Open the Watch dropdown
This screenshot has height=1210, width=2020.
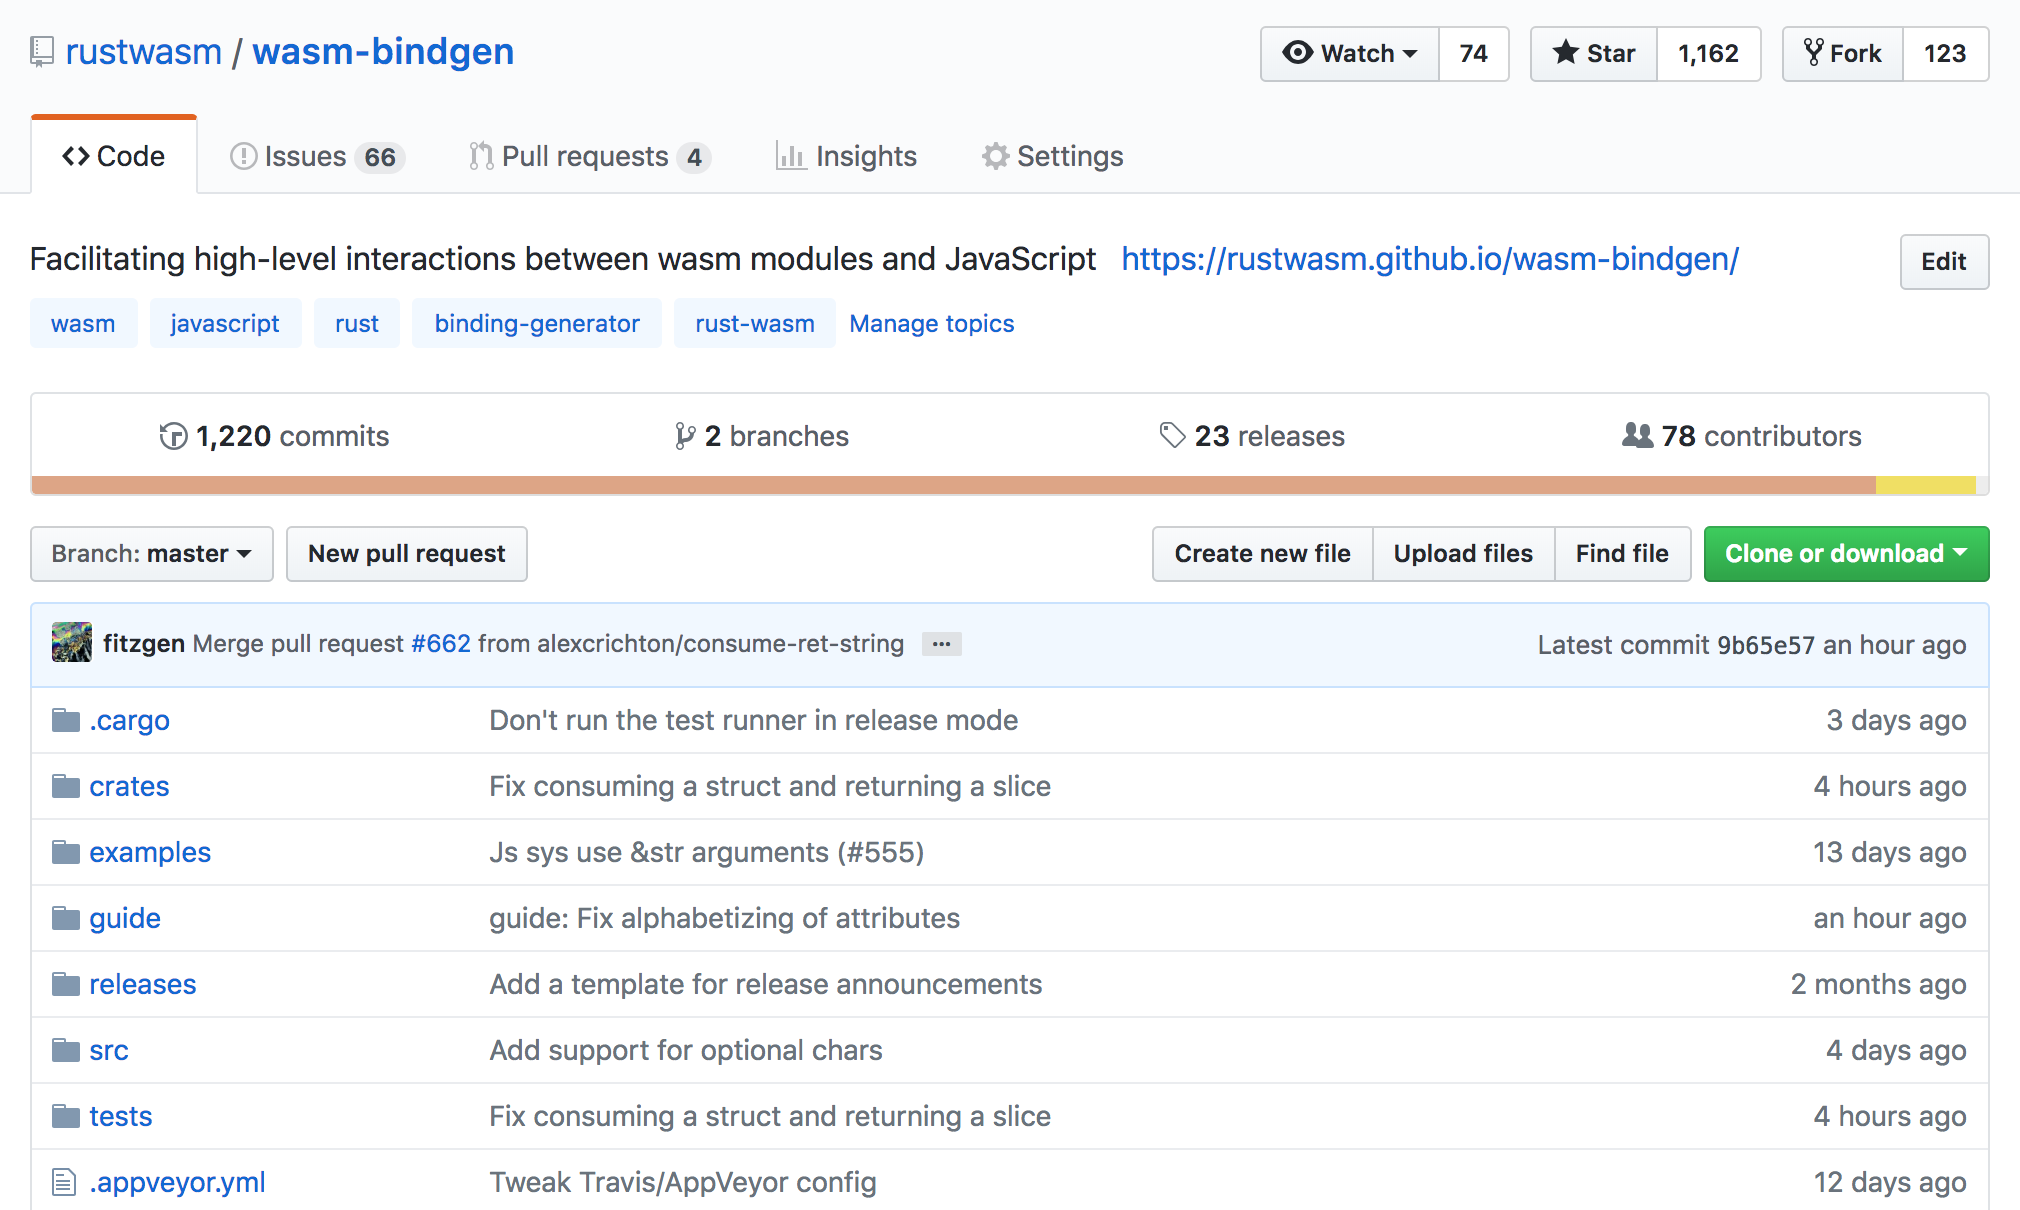coord(1350,54)
